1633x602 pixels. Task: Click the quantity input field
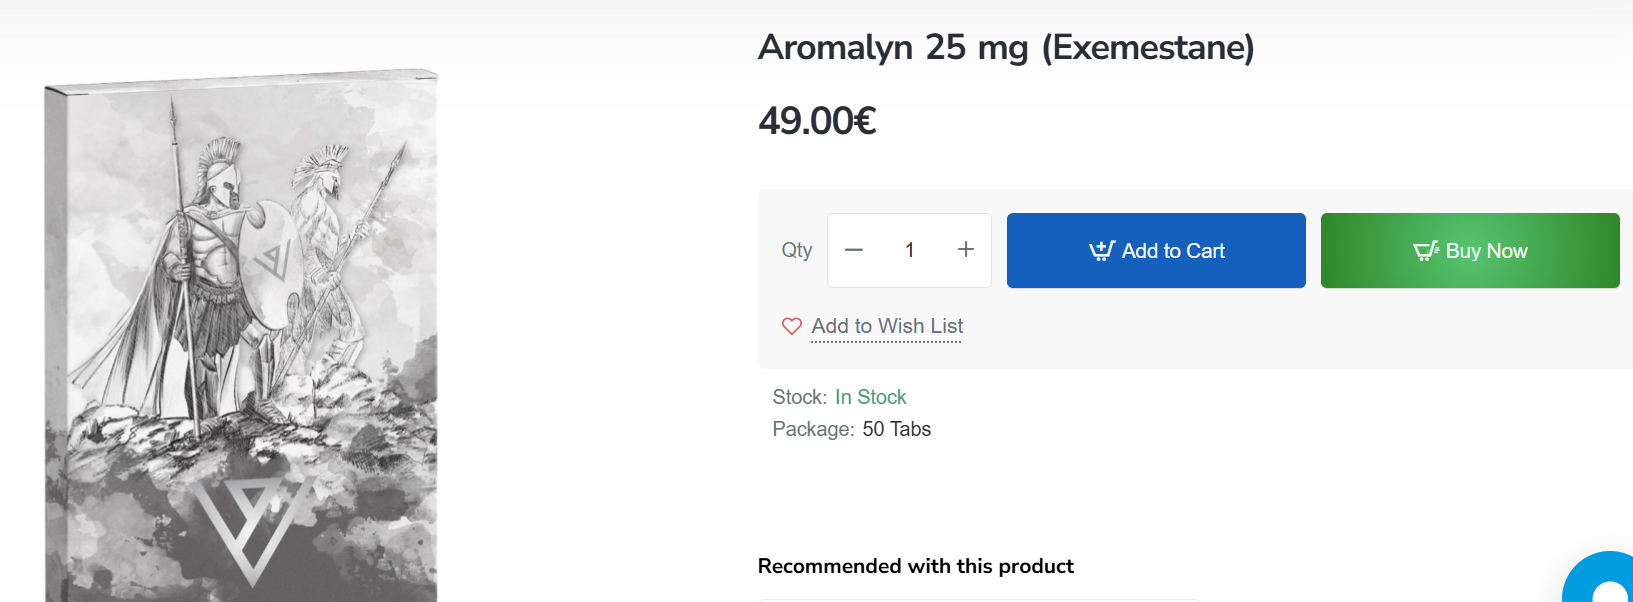point(910,250)
